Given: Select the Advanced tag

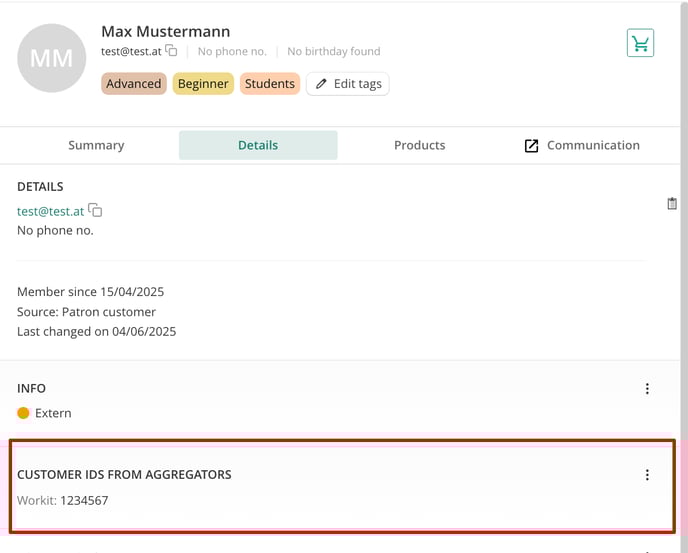Looking at the screenshot, I should point(134,84).
